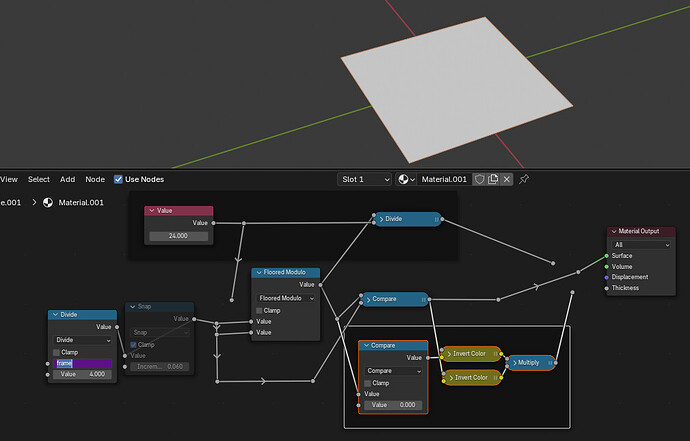Click the Snap node Value output socket
This screenshot has height=441, width=690.
(194, 319)
